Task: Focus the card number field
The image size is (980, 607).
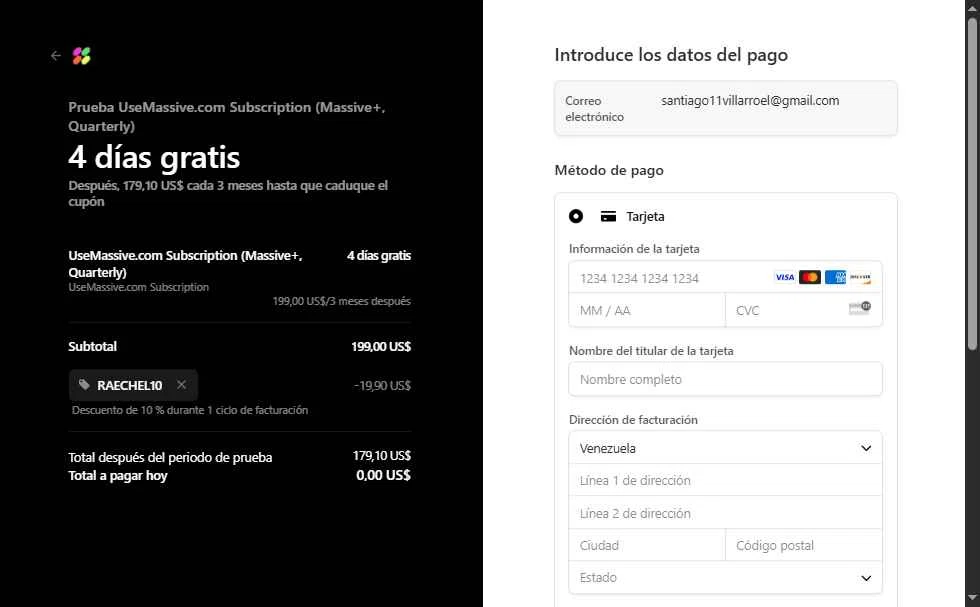Action: coord(725,278)
